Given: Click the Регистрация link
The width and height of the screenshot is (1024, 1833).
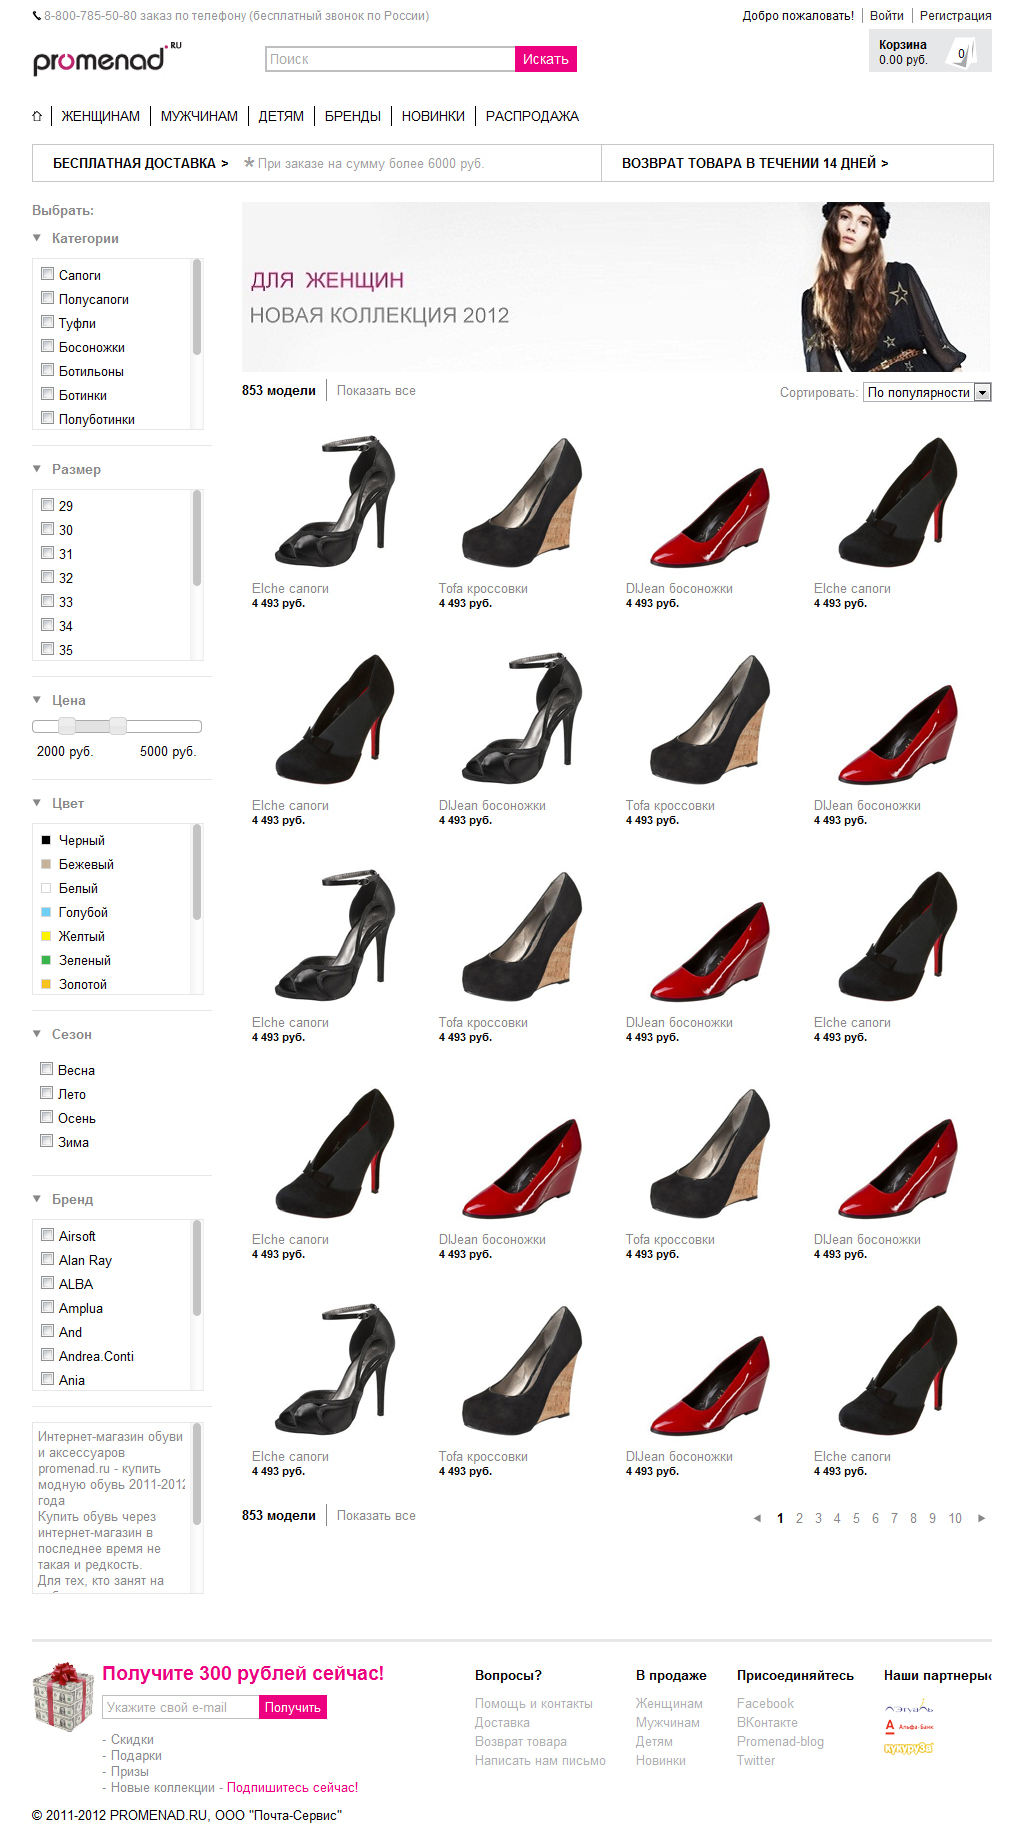Looking at the screenshot, I should pos(955,16).
